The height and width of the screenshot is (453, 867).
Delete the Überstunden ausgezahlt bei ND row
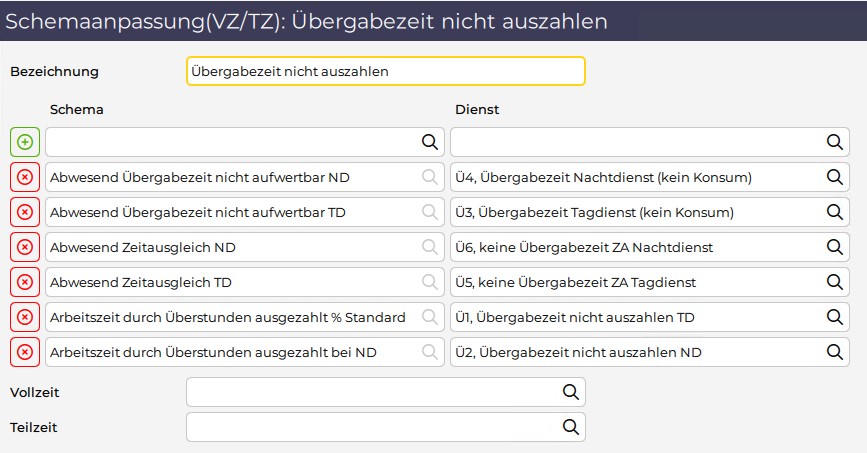[x=25, y=352]
